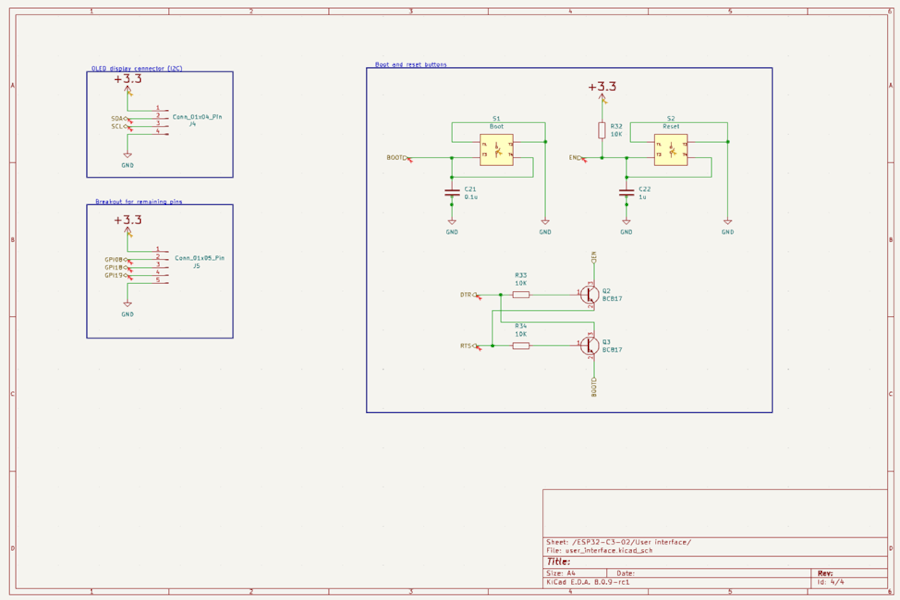Click the 'File: user_interface.kicad_sch' text

599,551
